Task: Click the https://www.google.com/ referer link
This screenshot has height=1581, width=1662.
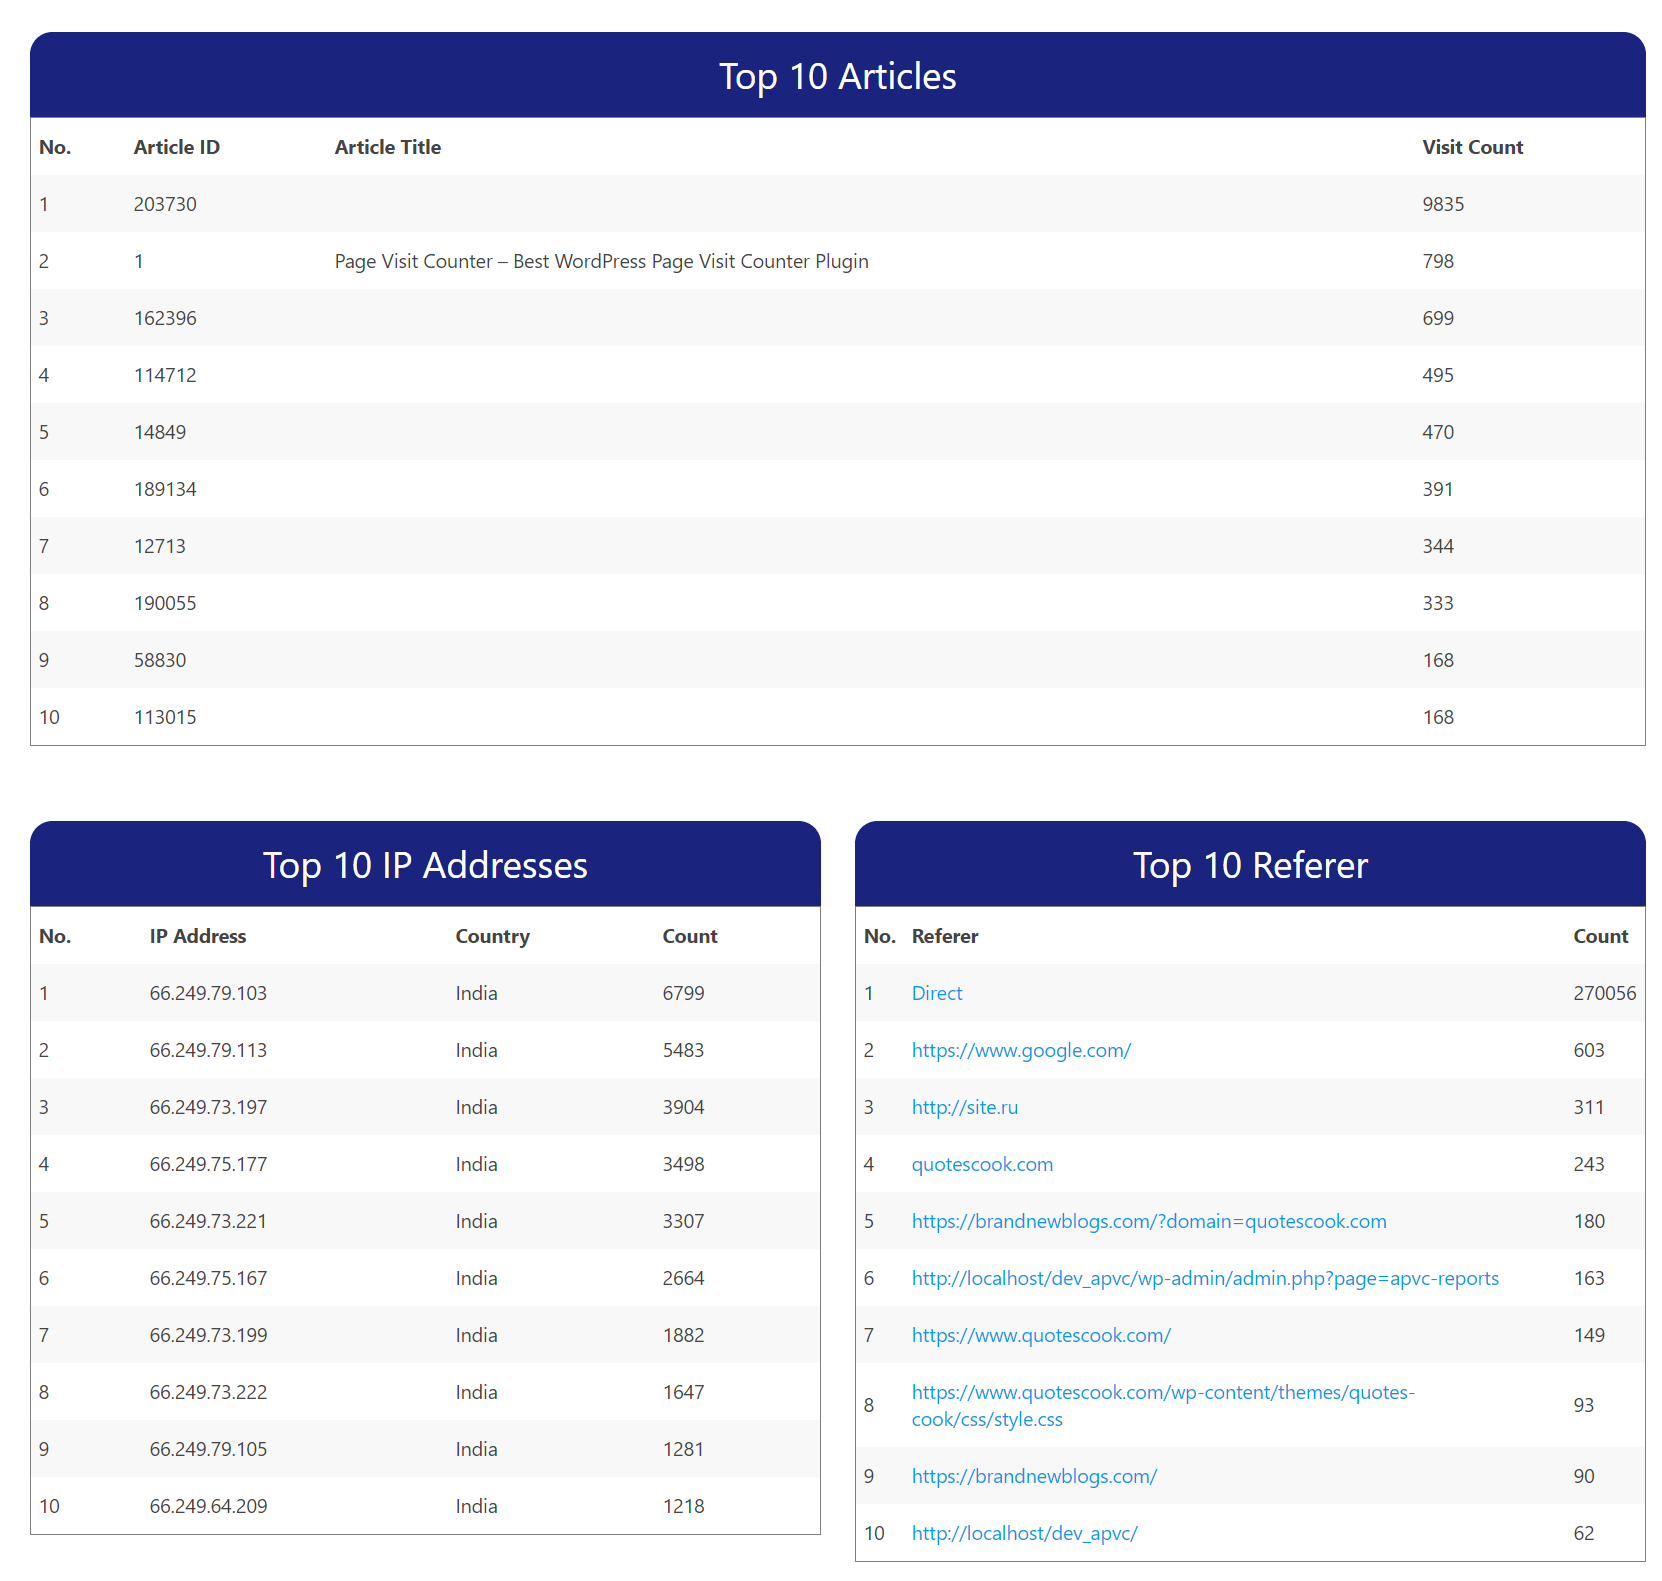Action: pyautogui.click(x=1020, y=1050)
